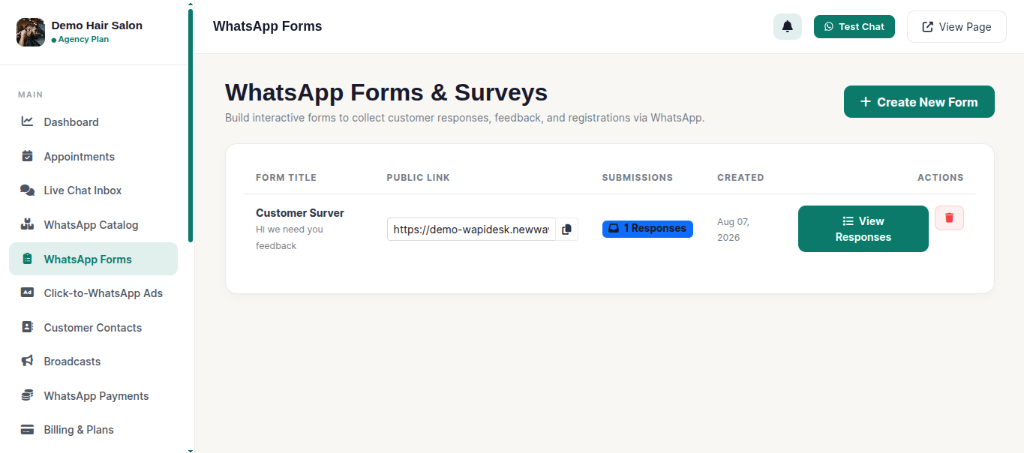Click the Appointments calendar icon
The image size is (1024, 453).
pyautogui.click(x=27, y=156)
